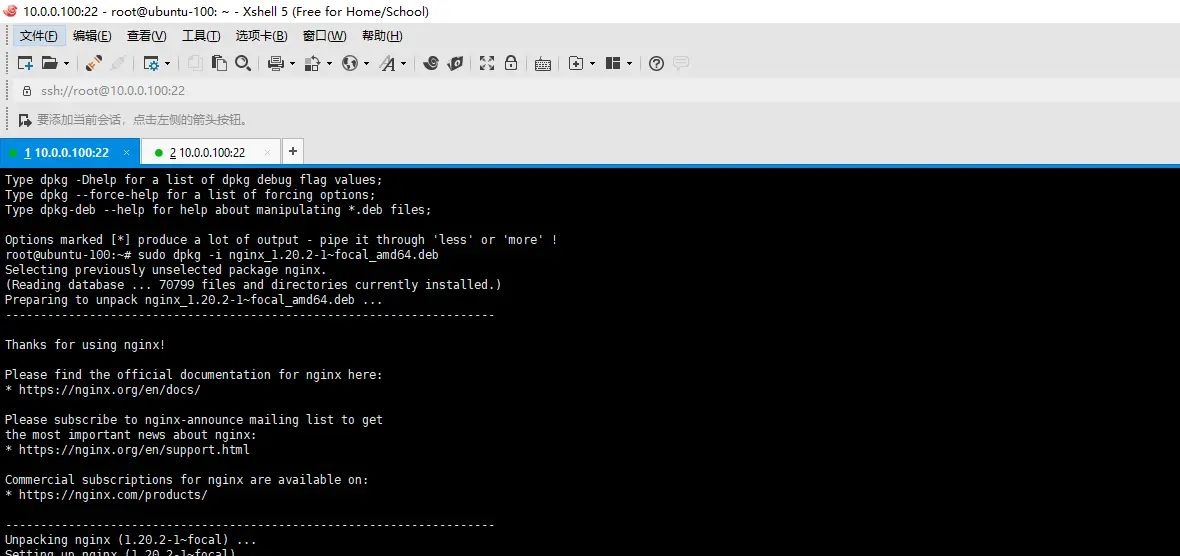Click the Copy icon in toolbar
The height and width of the screenshot is (556, 1180).
pos(195,63)
